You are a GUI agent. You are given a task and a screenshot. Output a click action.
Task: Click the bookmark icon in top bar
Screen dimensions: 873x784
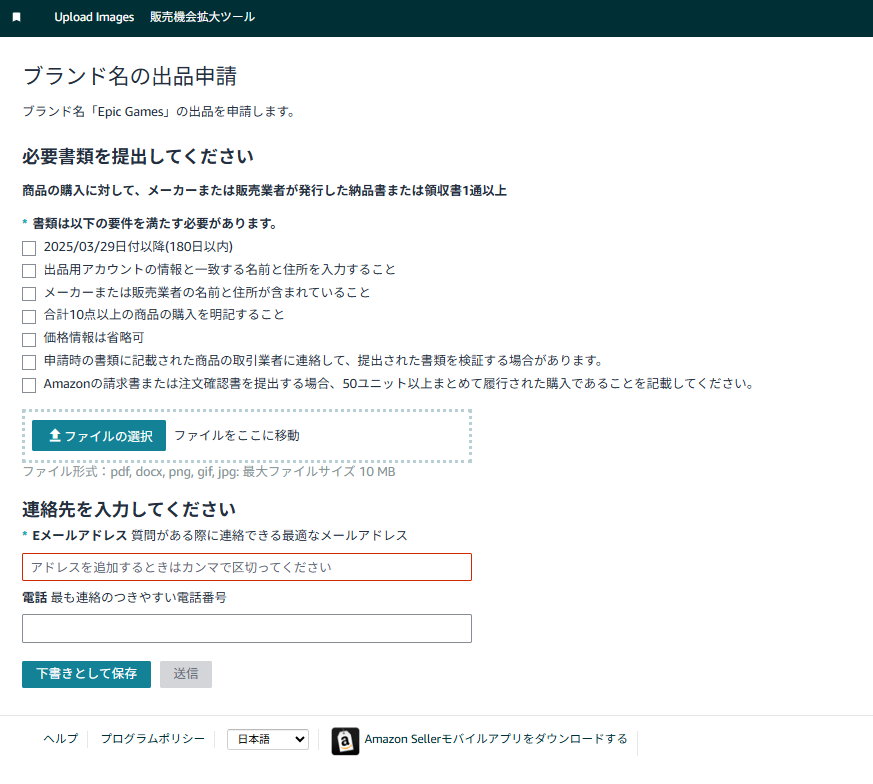[x=16, y=18]
